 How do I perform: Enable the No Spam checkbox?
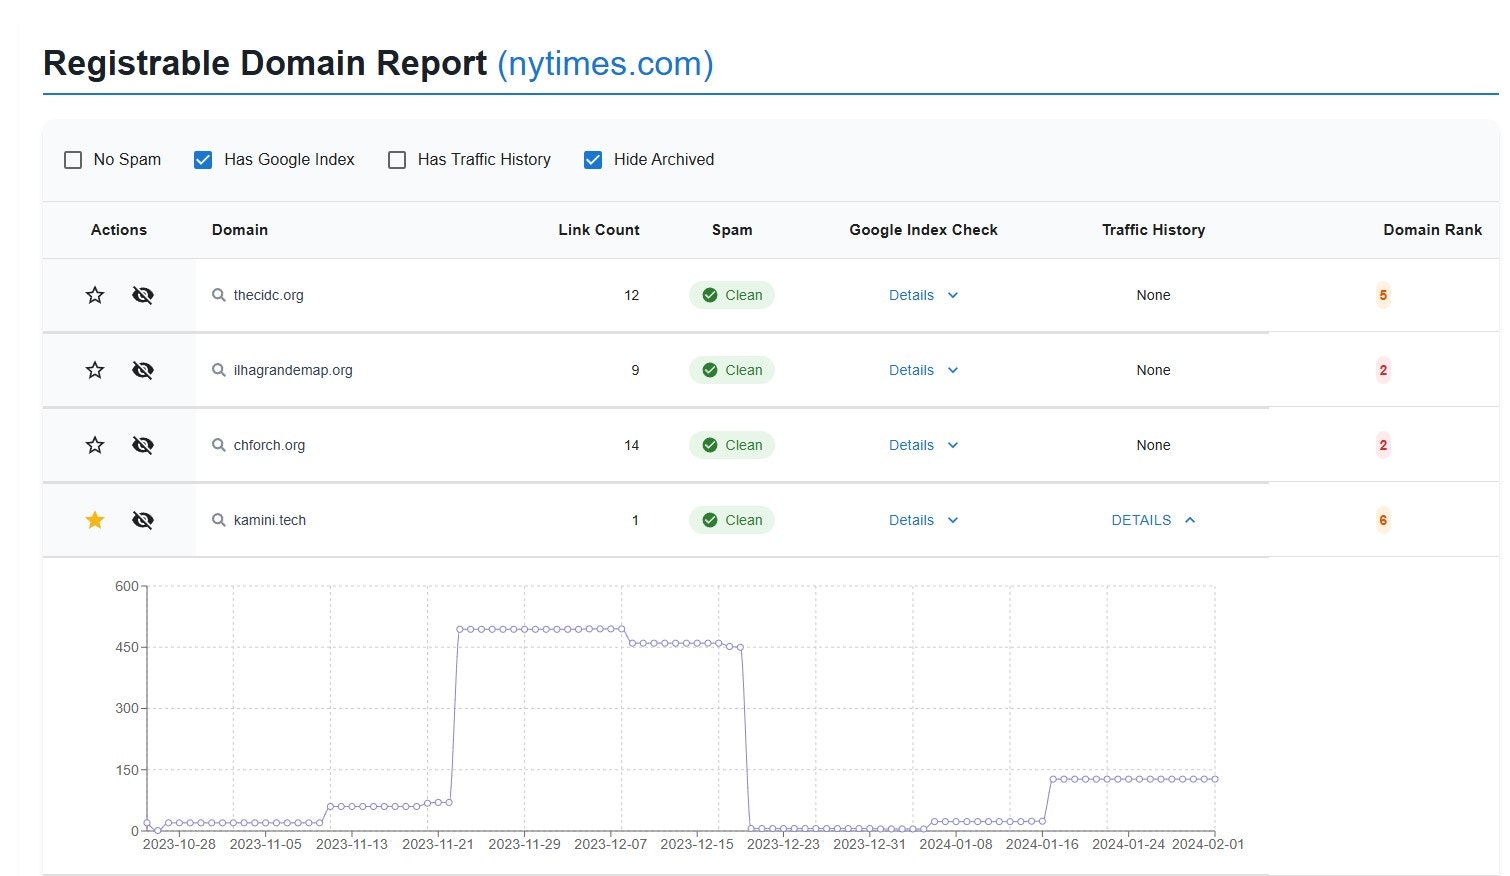73,160
